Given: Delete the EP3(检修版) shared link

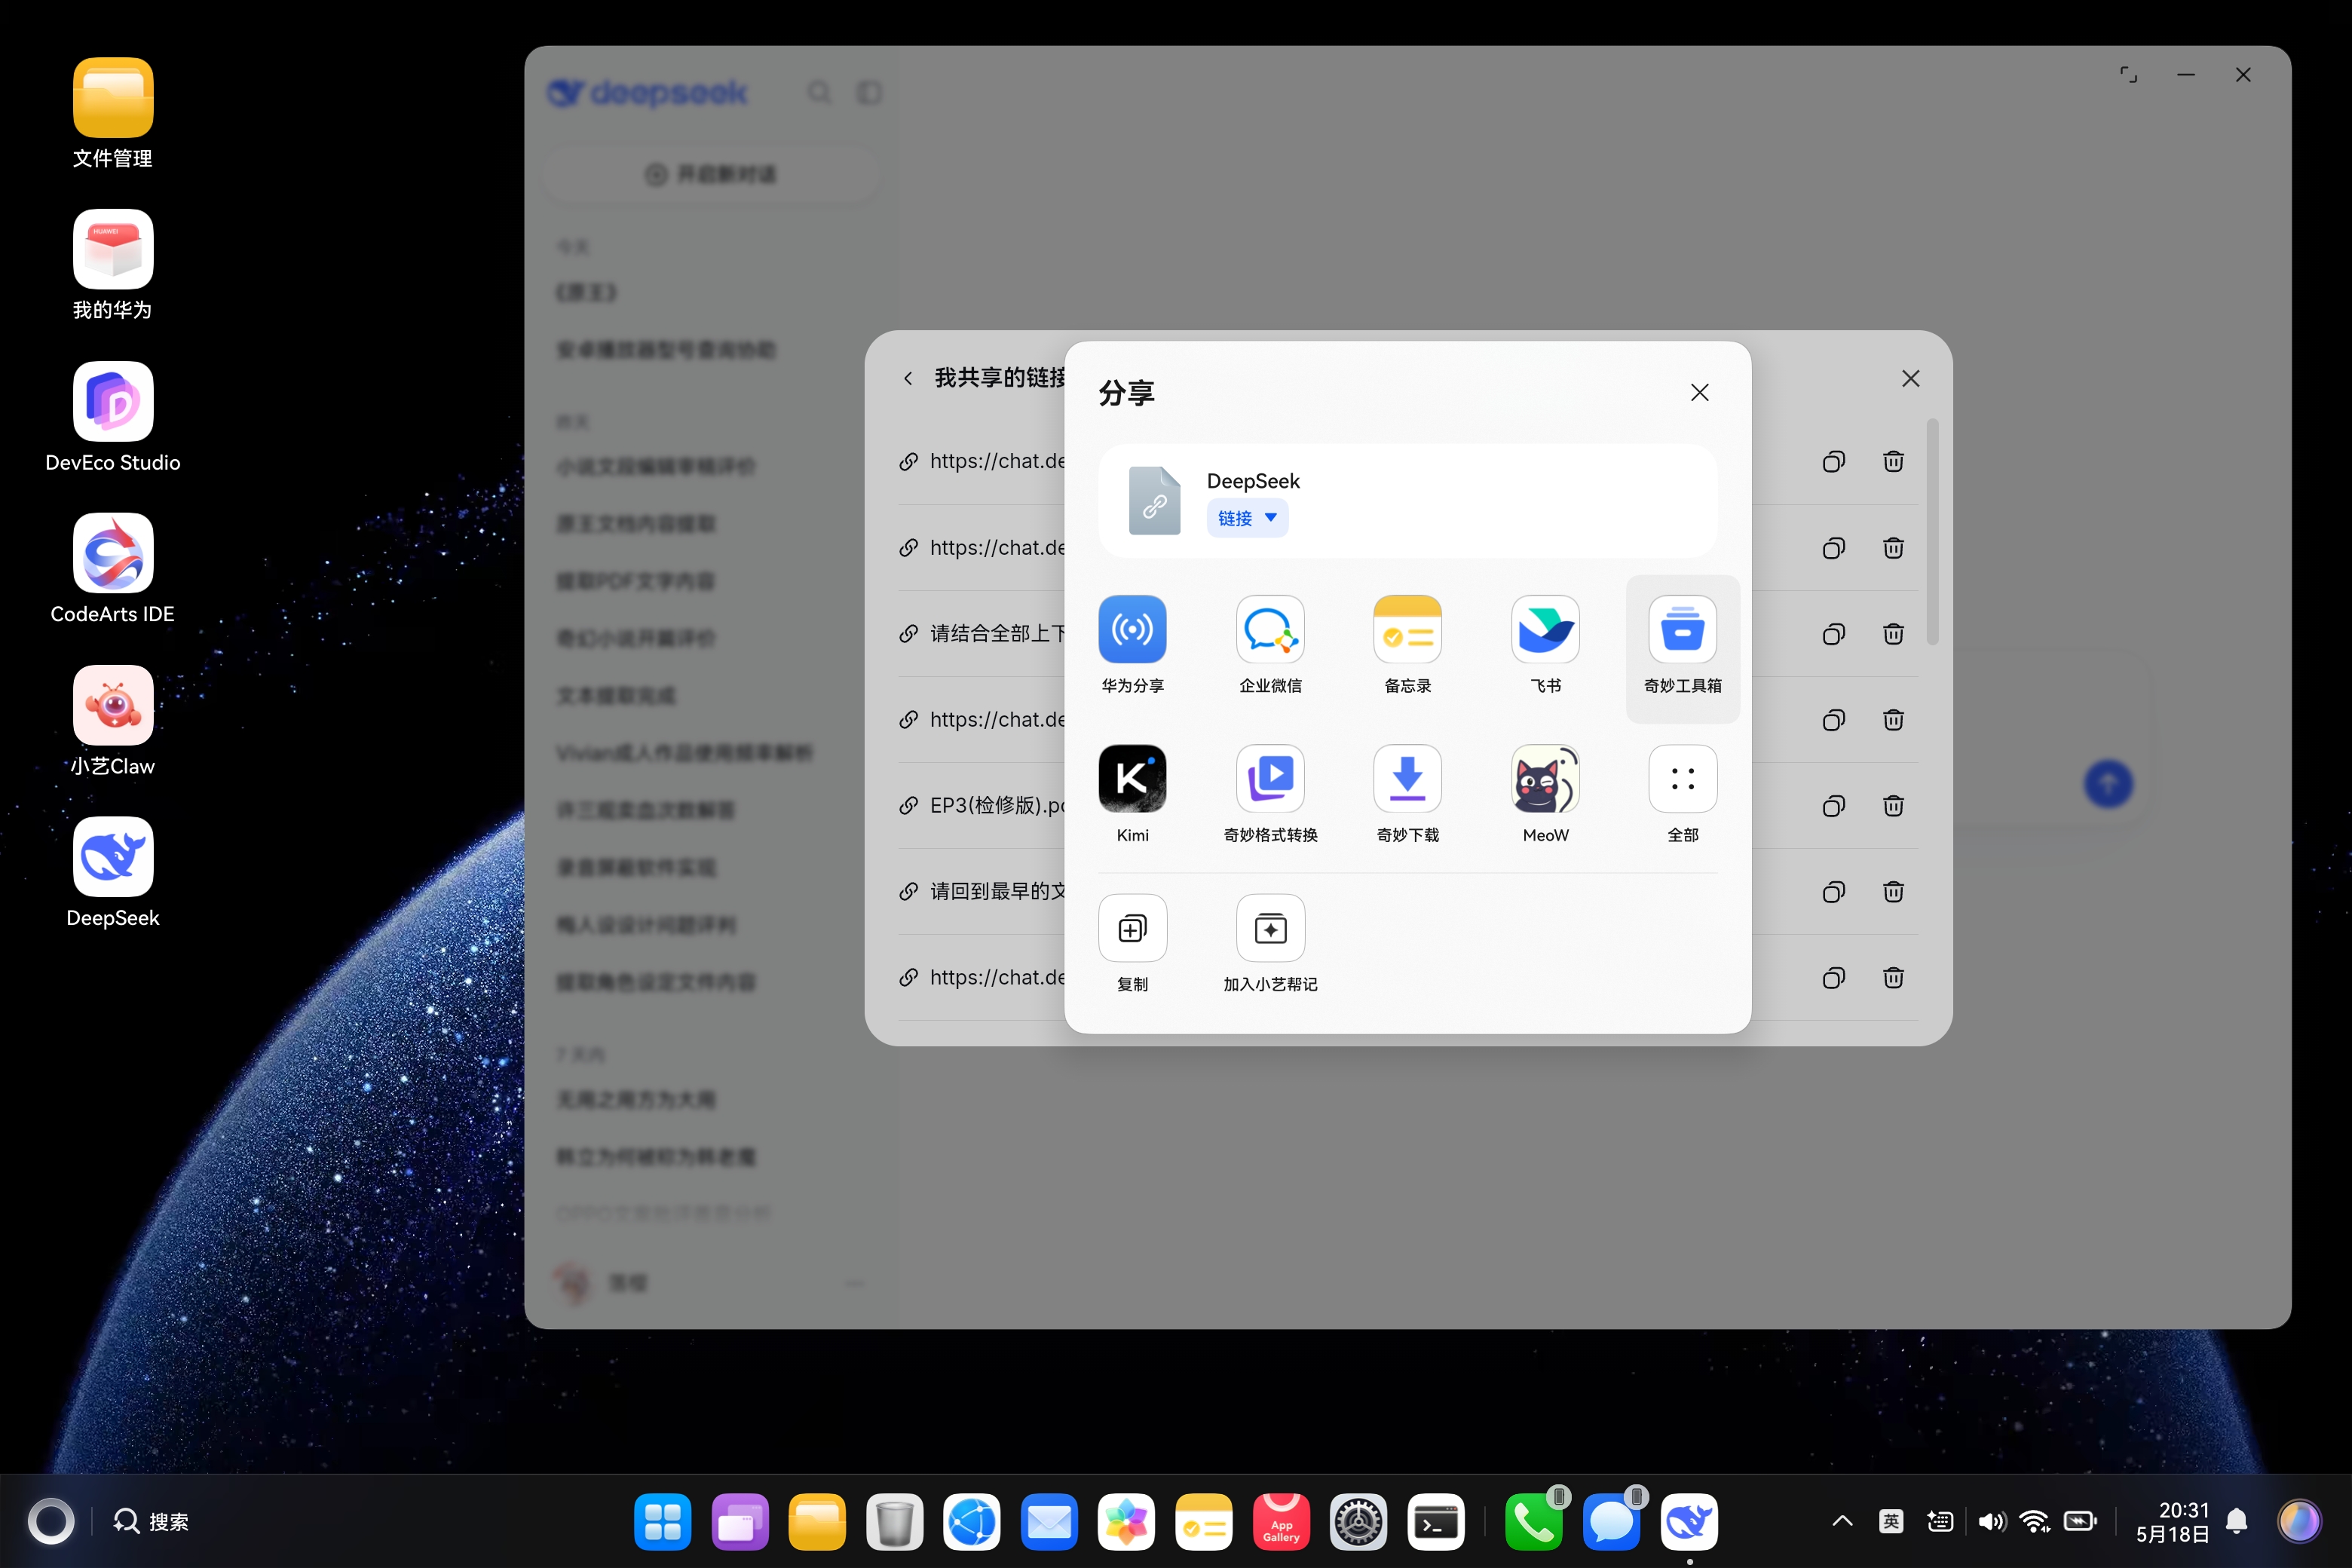Looking at the screenshot, I should click(1893, 806).
